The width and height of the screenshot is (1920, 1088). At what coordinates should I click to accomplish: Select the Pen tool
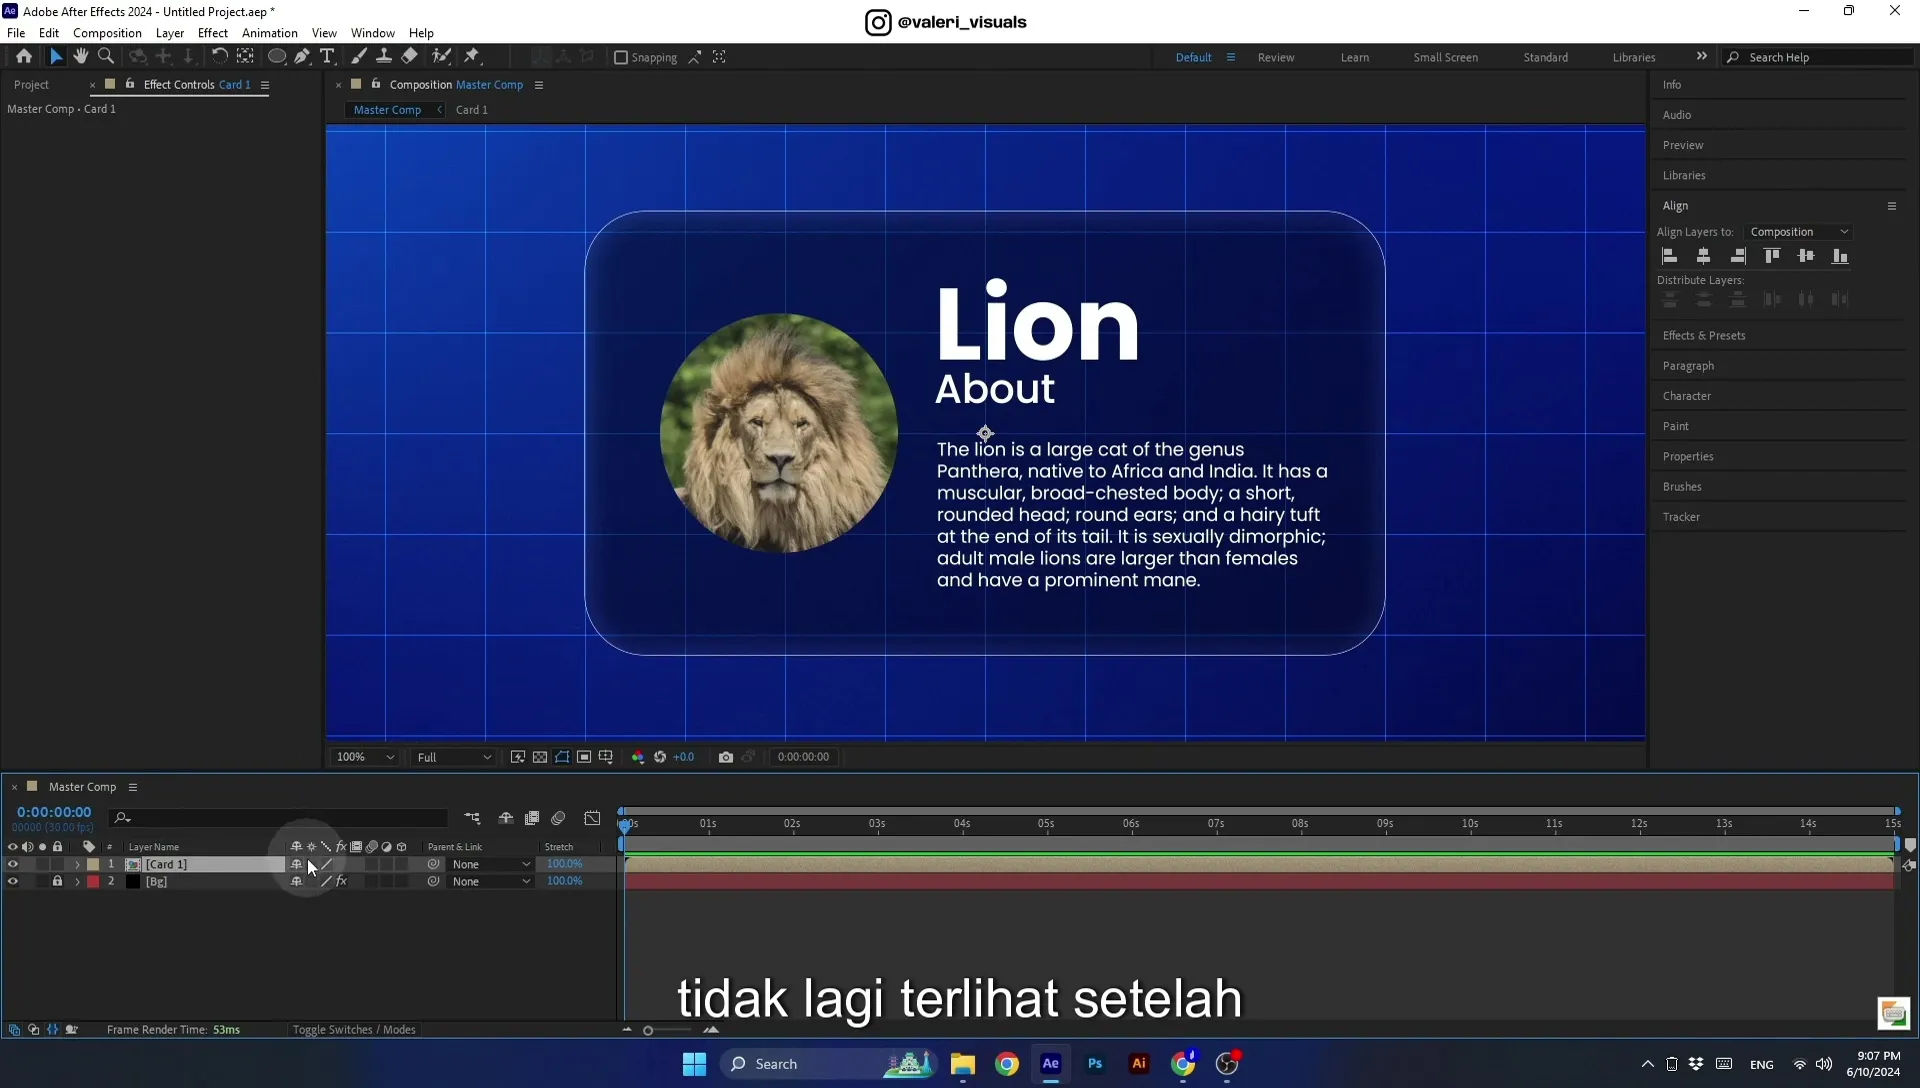302,57
